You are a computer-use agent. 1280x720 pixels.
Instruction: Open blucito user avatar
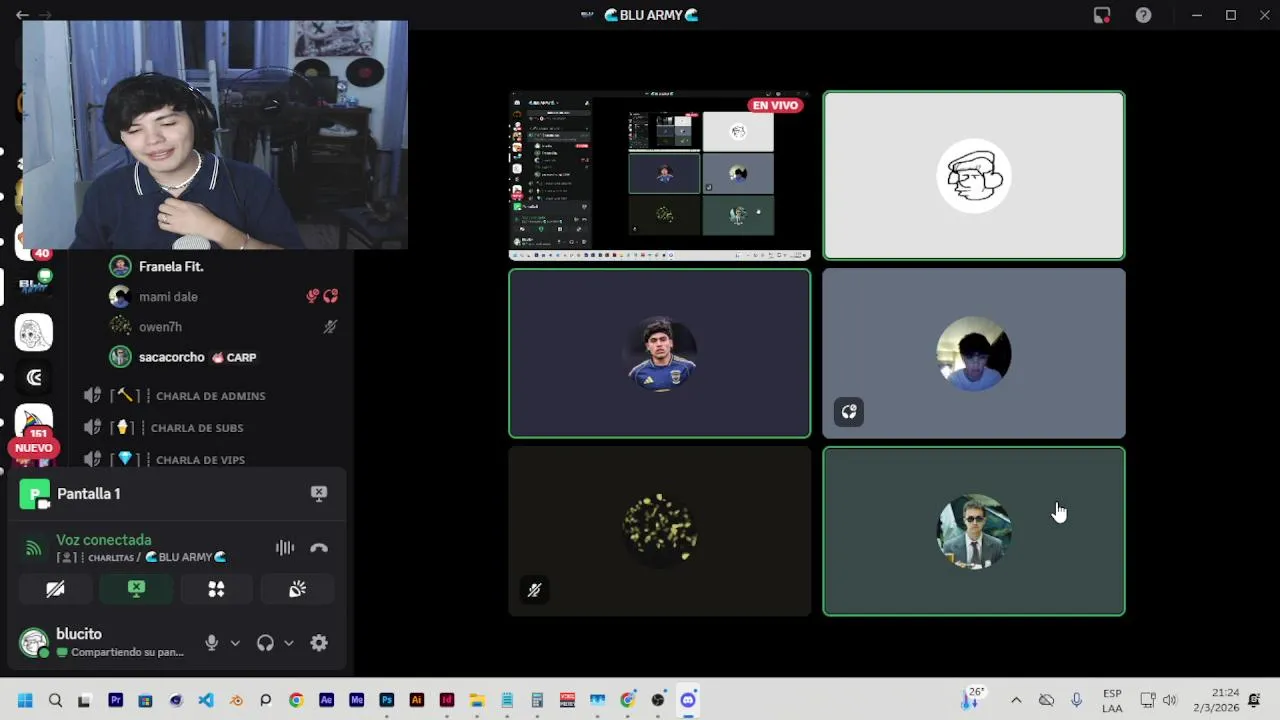click(34, 642)
